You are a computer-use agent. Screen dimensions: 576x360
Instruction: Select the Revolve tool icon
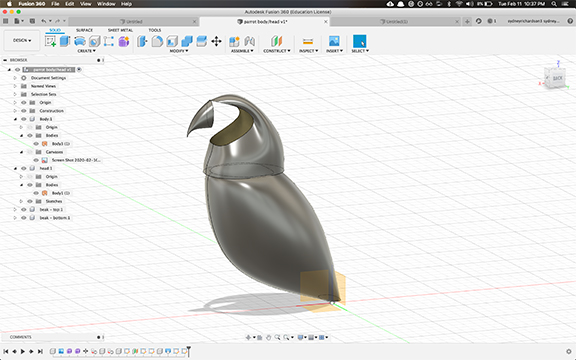coord(80,41)
